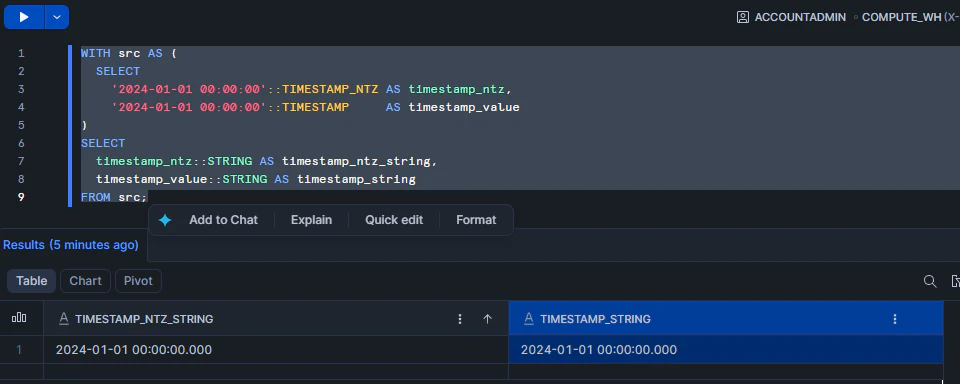Click the column stats bar-chart icon
Image resolution: width=960 pixels, height=384 pixels.
[19, 318]
